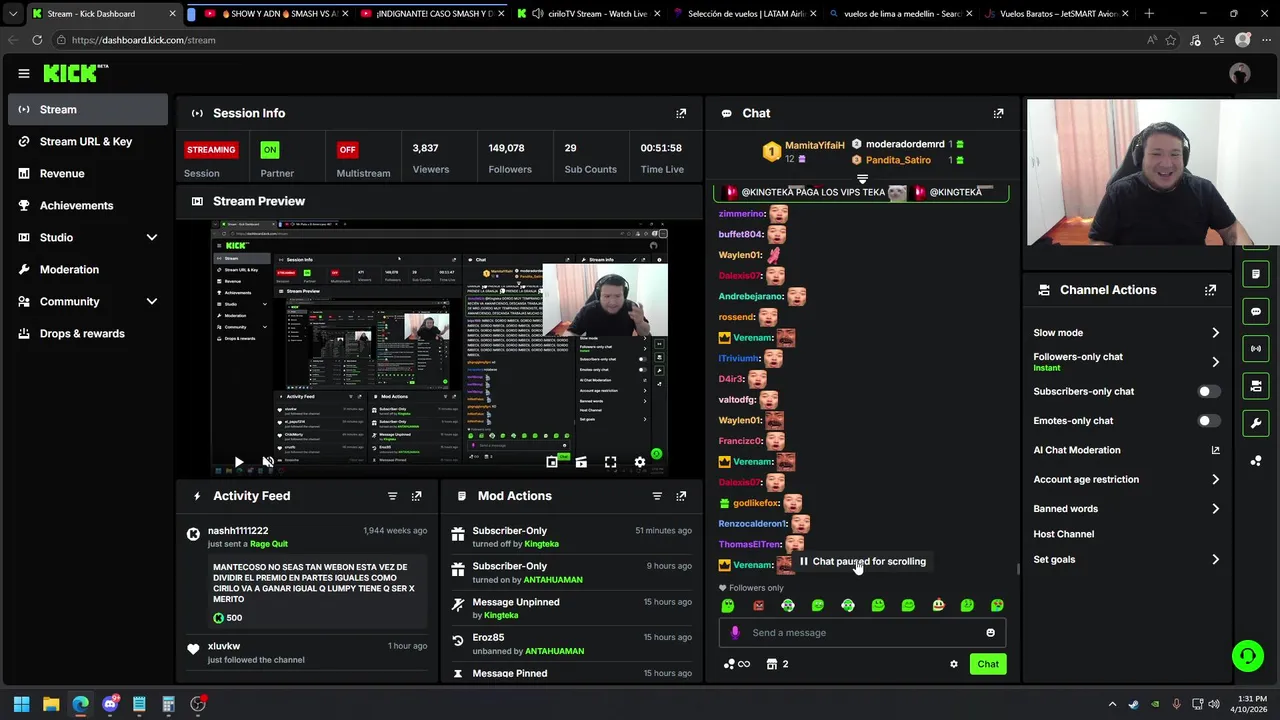Click the red angry emote in quick bar
Viewport: 1280px width, 720px height.
(x=758, y=606)
